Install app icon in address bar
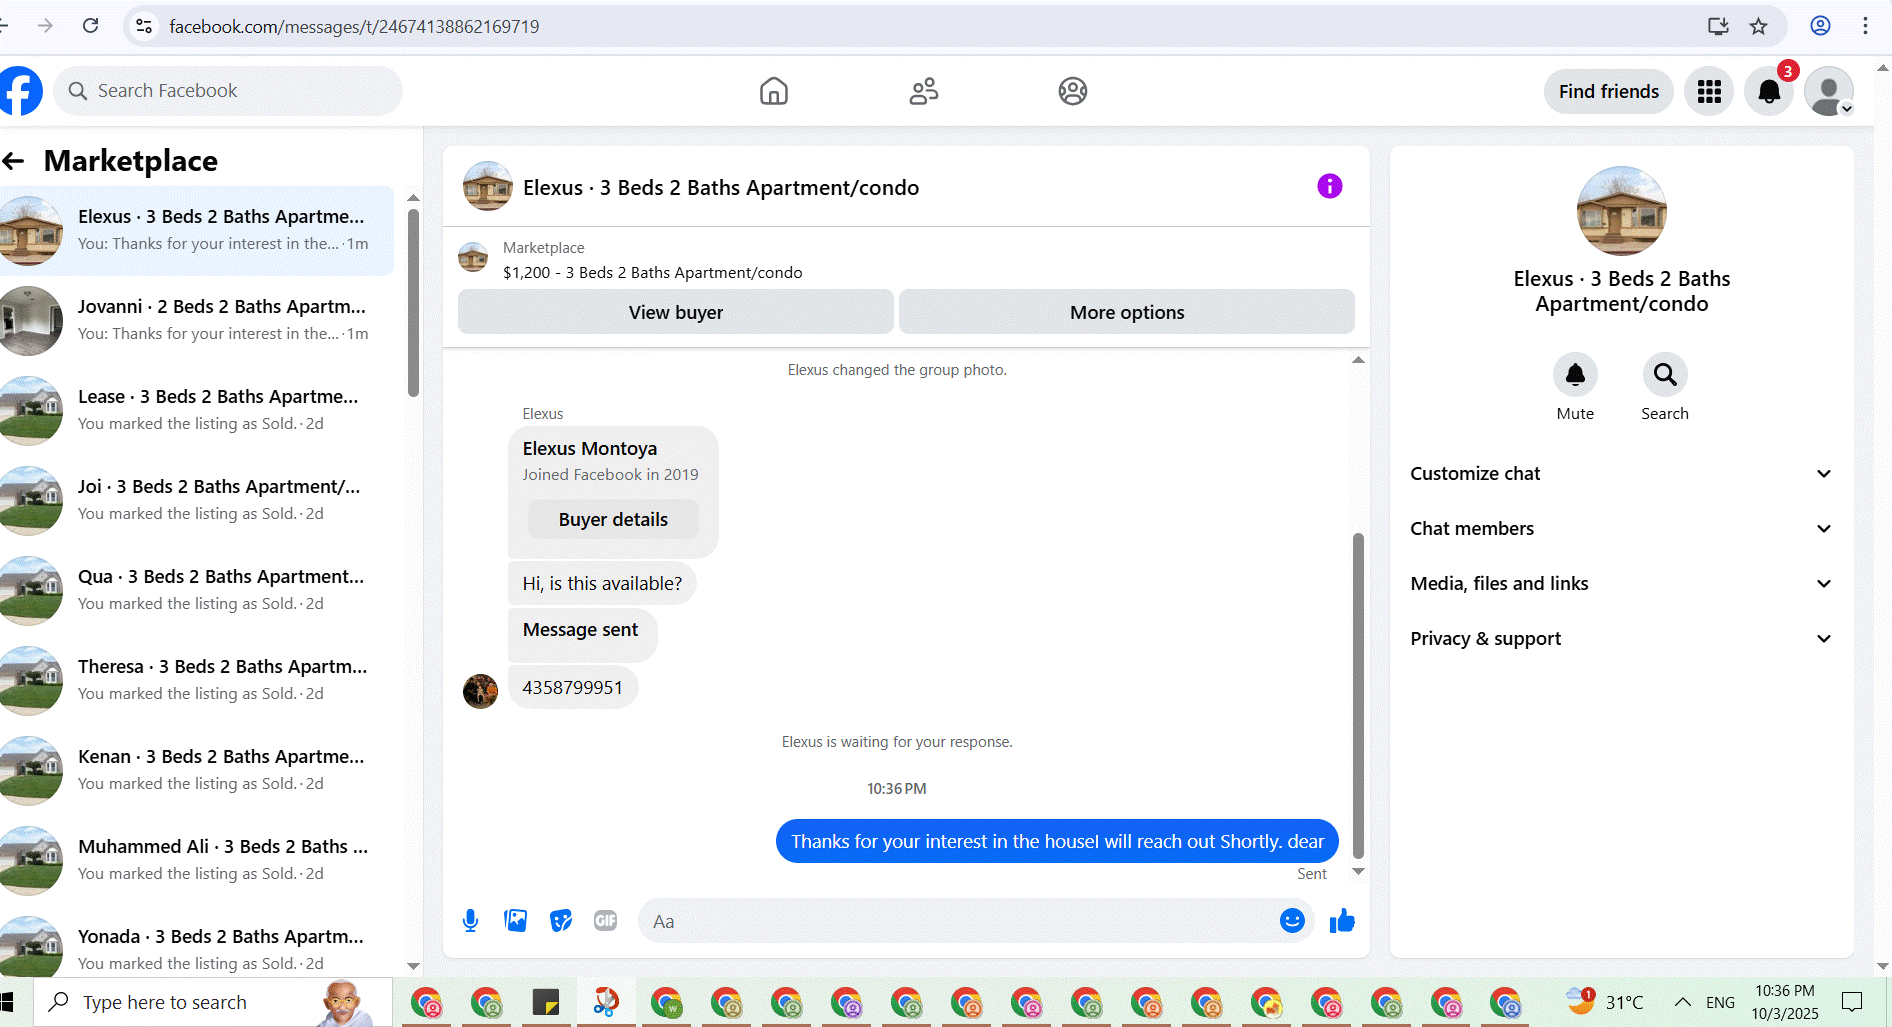Viewport: 1892px width, 1027px height. 1718,26
